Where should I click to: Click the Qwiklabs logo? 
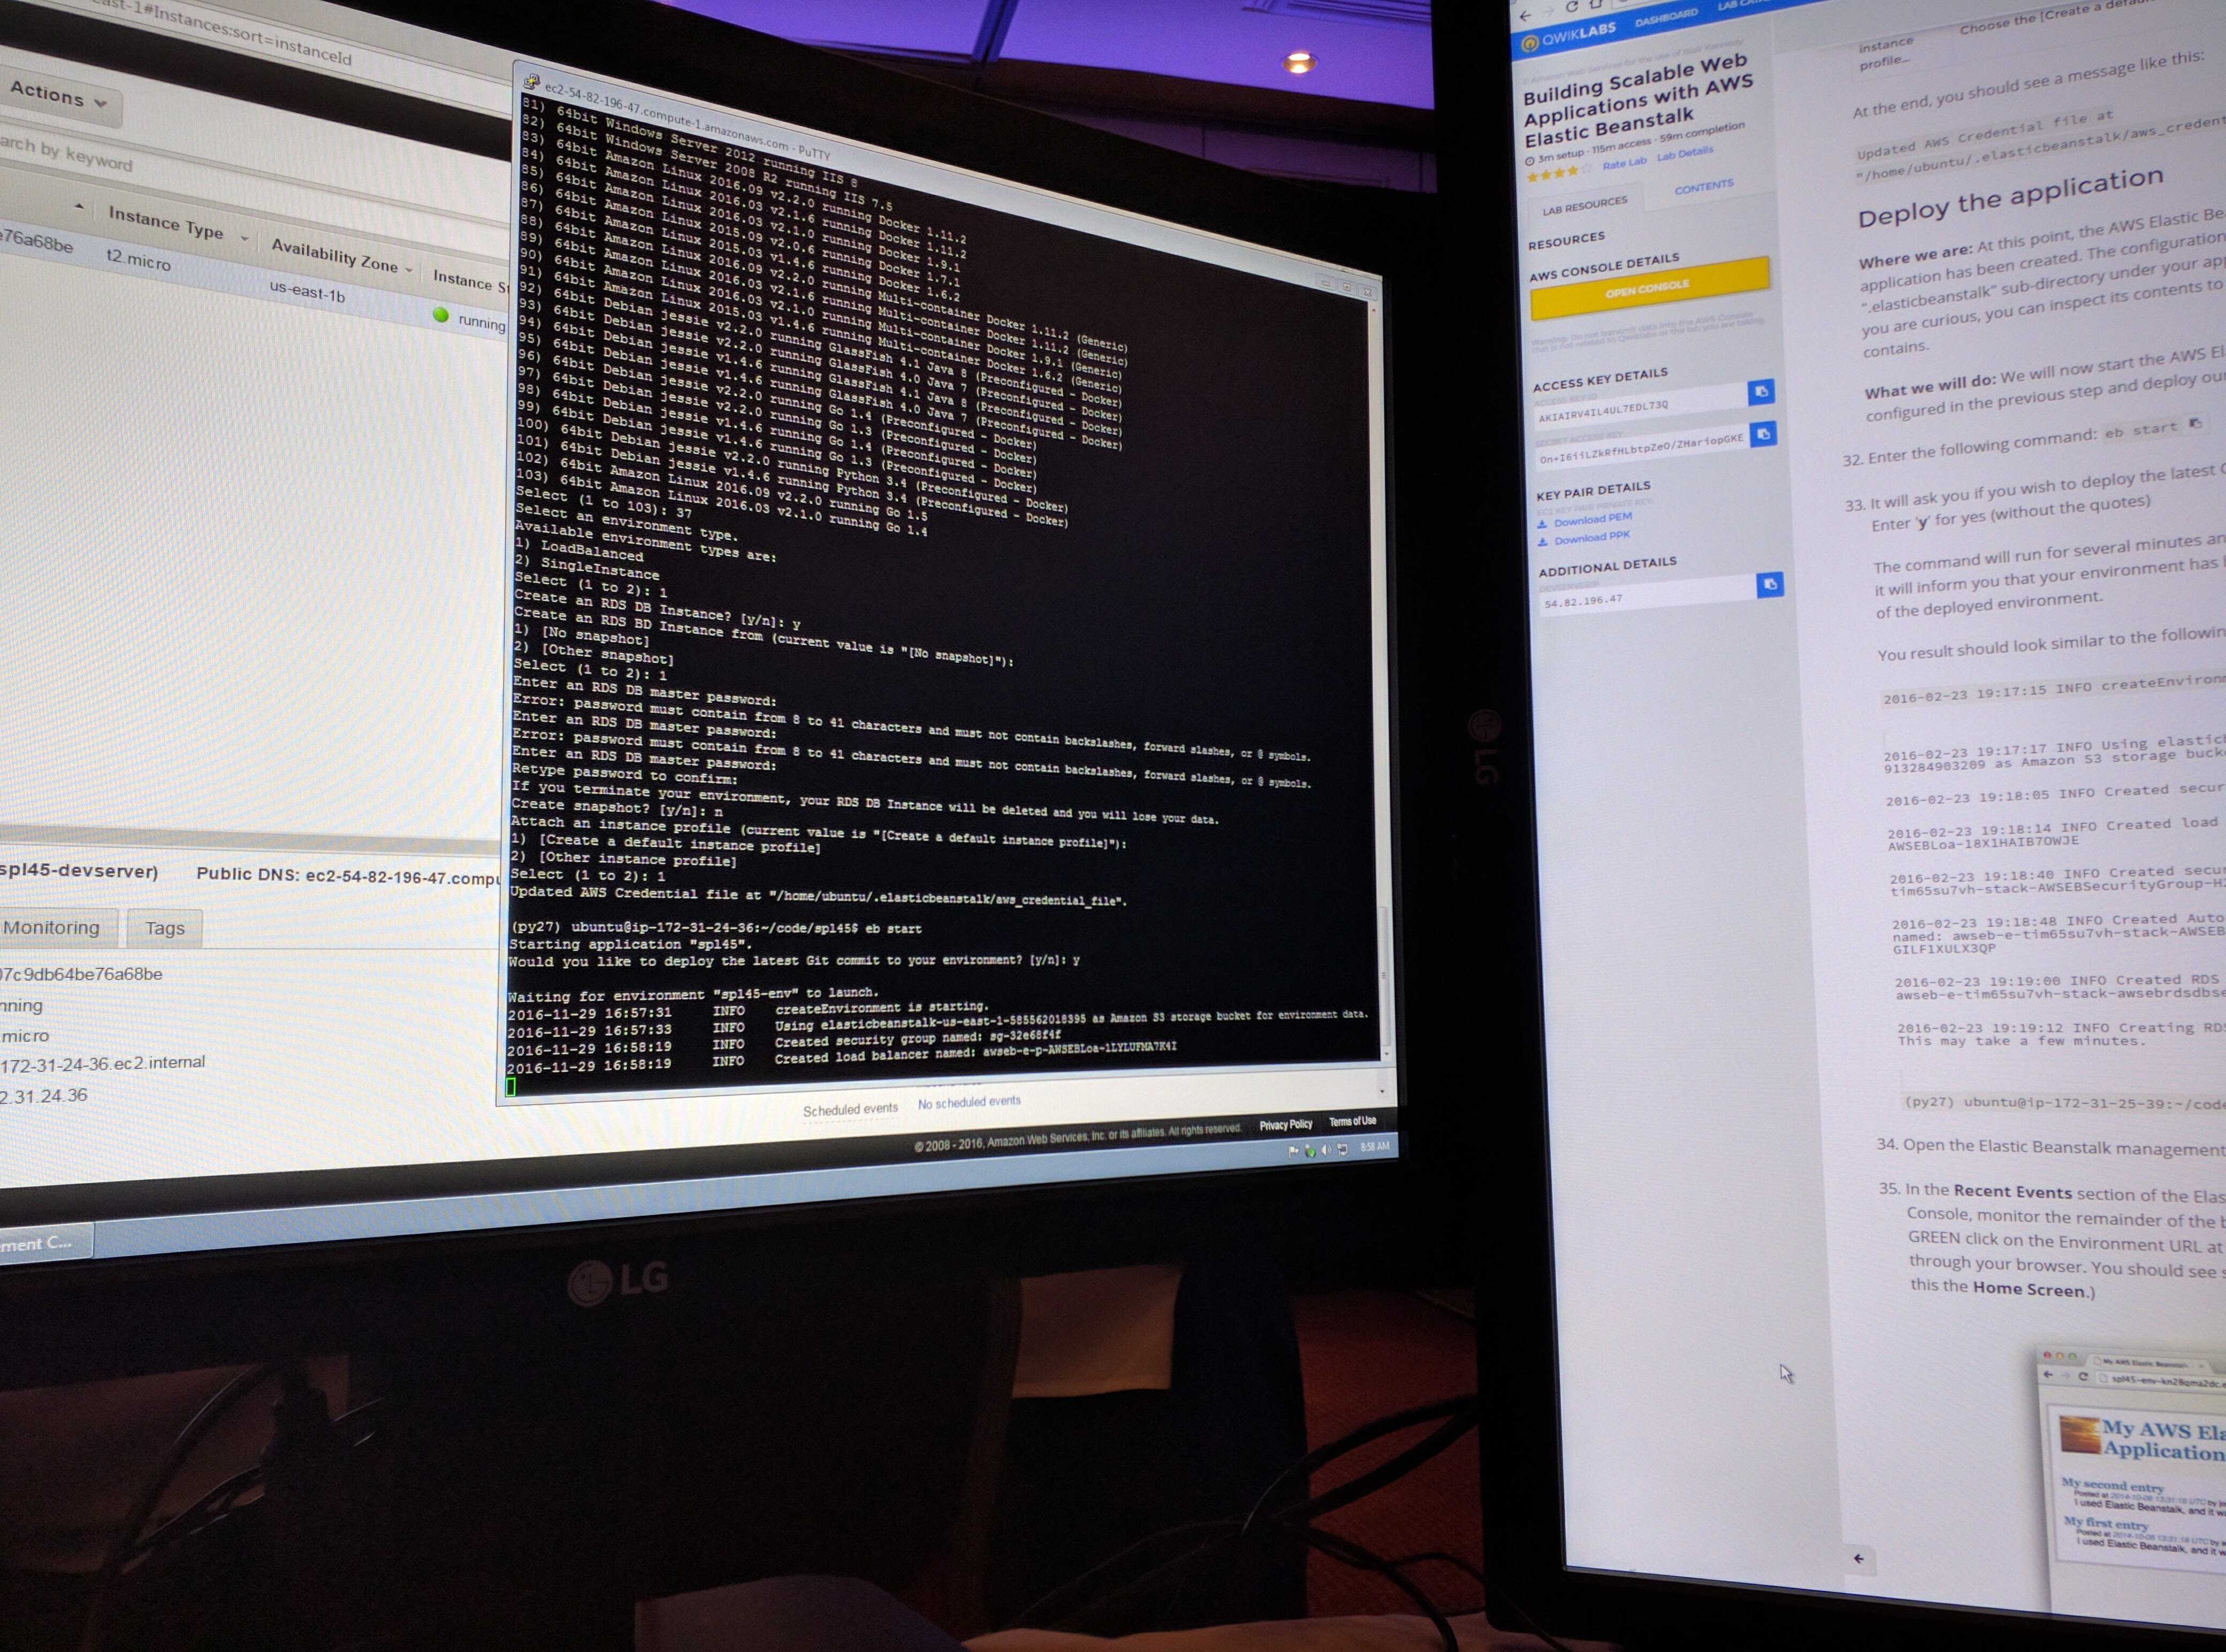click(1568, 36)
